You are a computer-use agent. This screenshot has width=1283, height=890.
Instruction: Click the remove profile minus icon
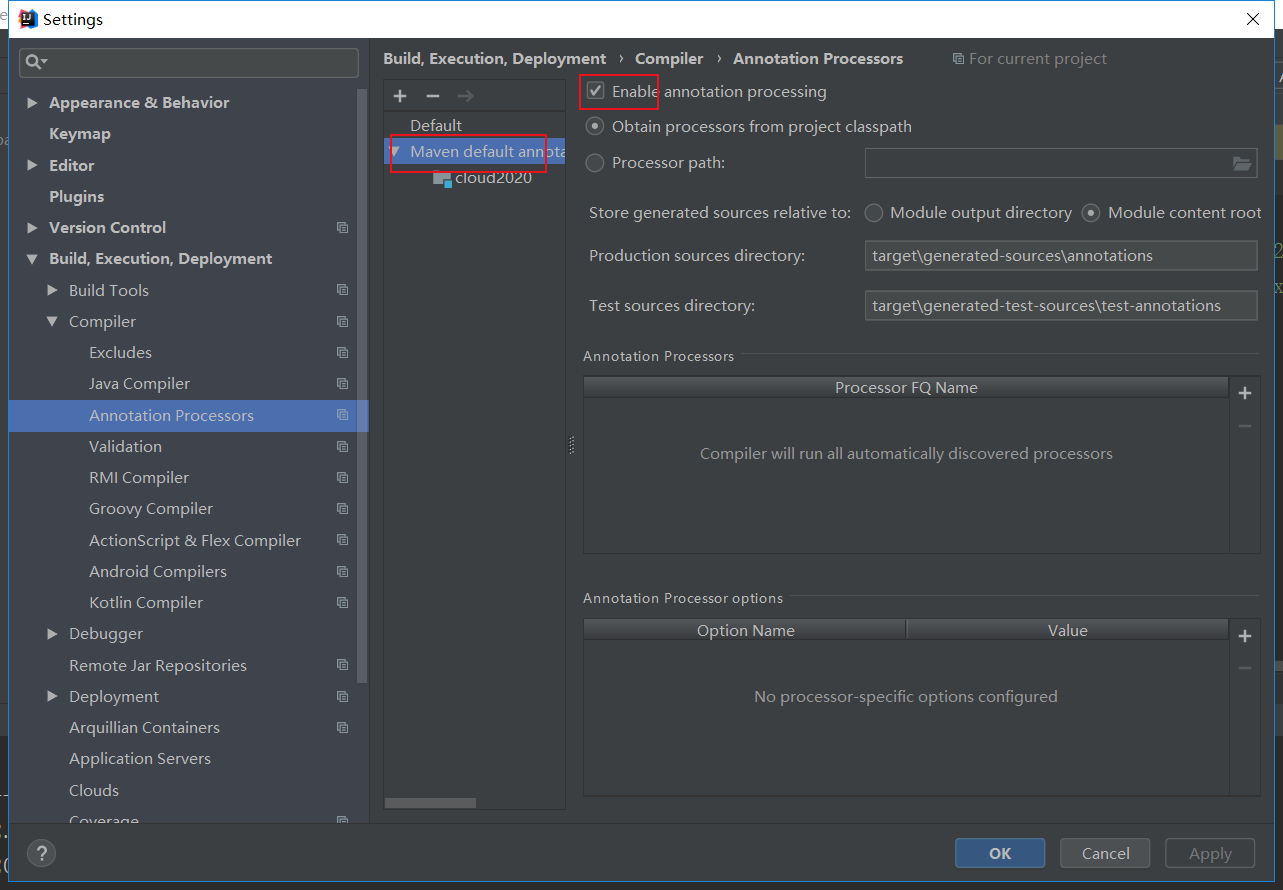click(x=432, y=96)
